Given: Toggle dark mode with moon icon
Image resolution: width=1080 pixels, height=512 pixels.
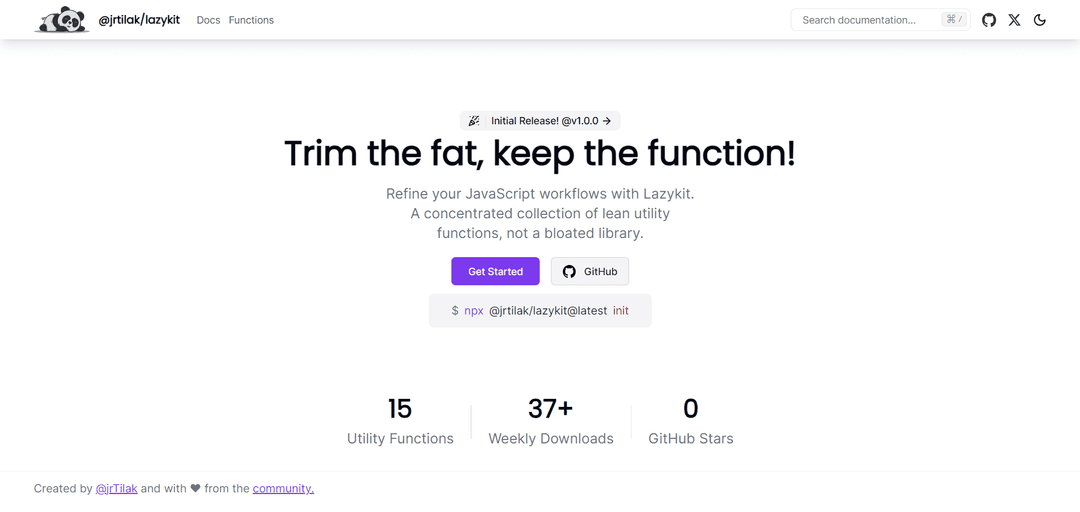Looking at the screenshot, I should [x=1040, y=20].
